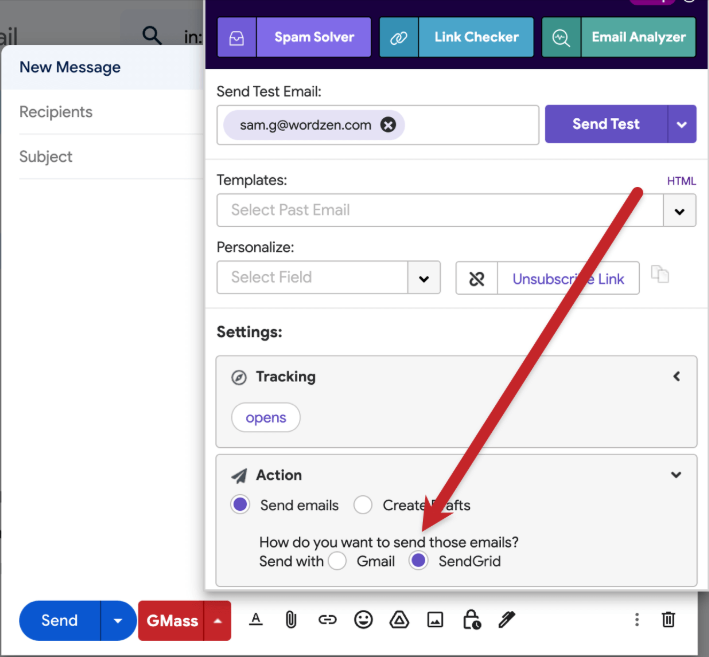Screen dimensions: 709x657
Task: Choose Gmail as the sending method
Action: click(x=338, y=561)
